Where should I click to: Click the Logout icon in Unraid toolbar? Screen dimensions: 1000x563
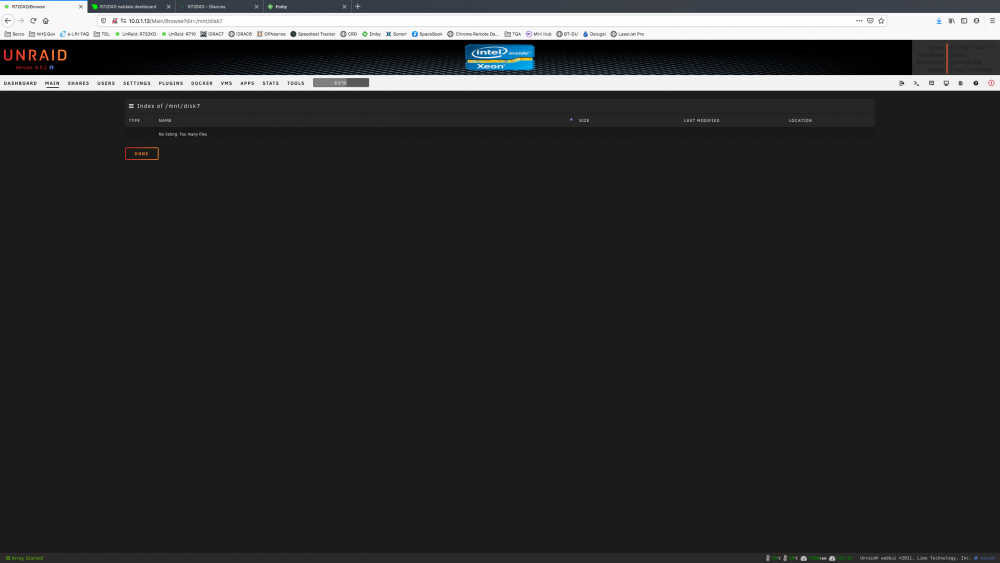click(x=901, y=83)
